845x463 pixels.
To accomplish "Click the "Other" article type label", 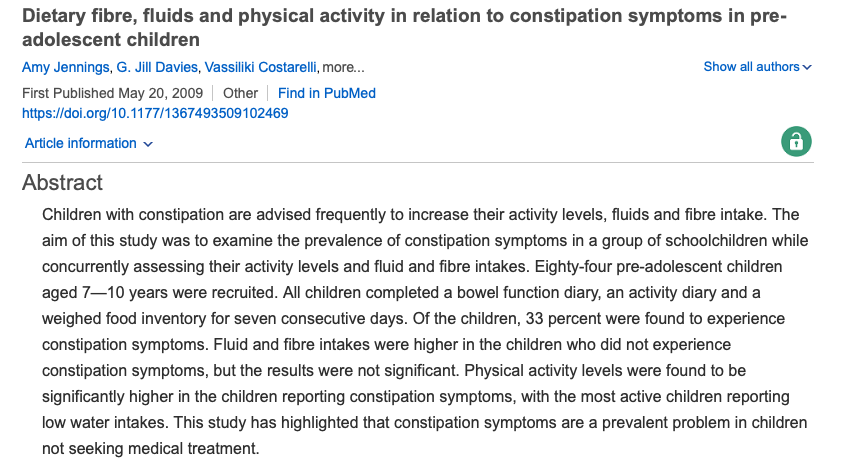I will pyautogui.click(x=240, y=93).
